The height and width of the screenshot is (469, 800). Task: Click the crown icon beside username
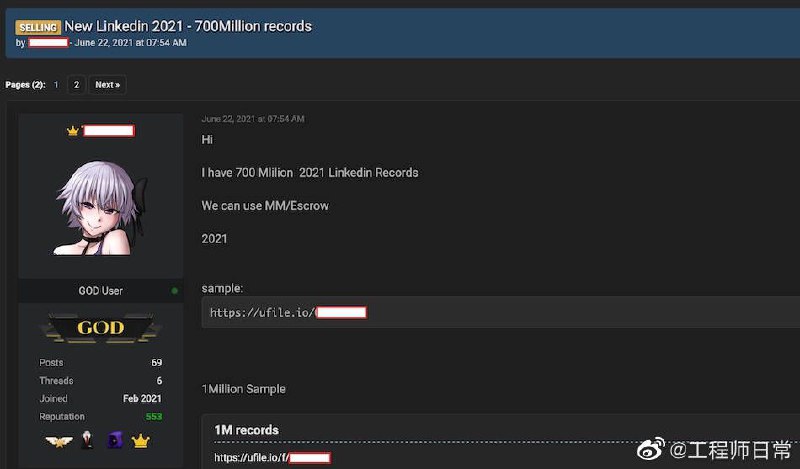click(x=73, y=131)
